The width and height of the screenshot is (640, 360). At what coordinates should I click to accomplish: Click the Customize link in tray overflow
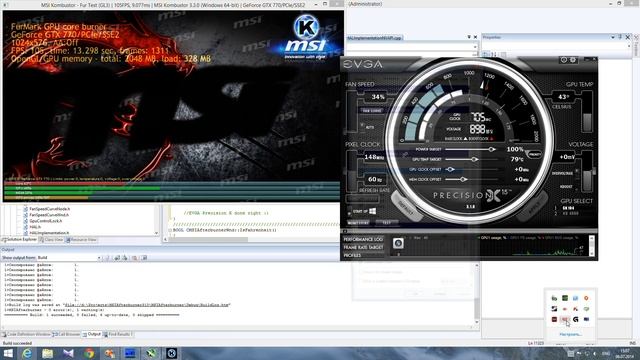click(570, 334)
